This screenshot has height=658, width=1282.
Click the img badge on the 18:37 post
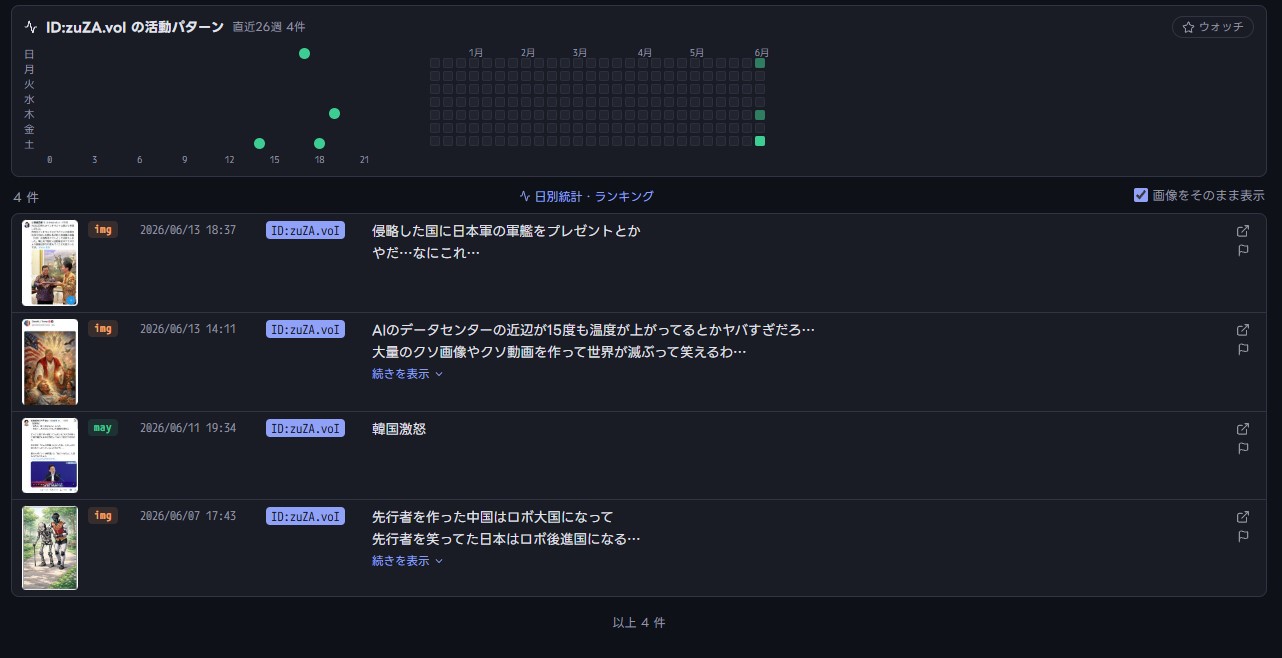(x=103, y=230)
